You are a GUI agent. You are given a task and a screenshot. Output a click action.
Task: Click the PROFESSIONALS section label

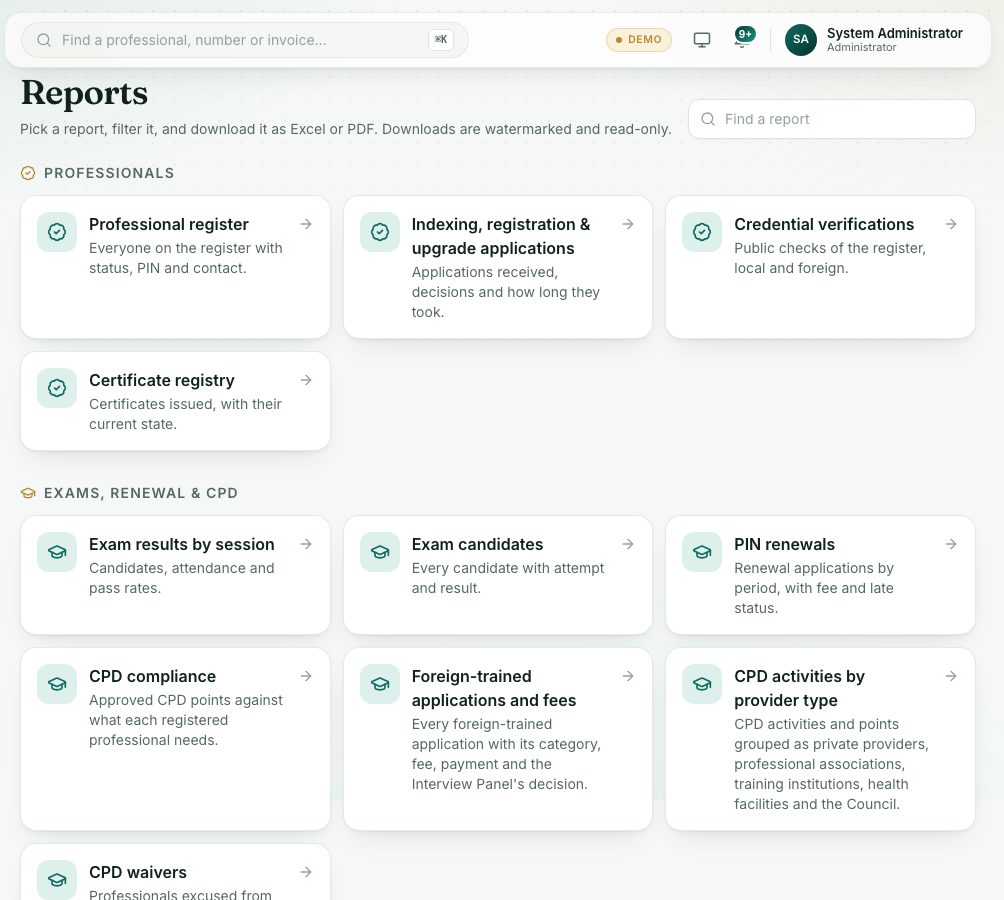tap(109, 173)
